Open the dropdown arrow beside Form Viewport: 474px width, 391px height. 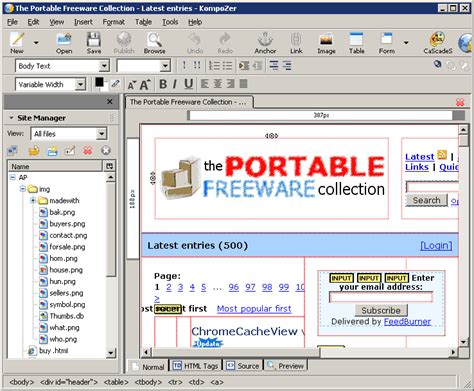(406, 43)
